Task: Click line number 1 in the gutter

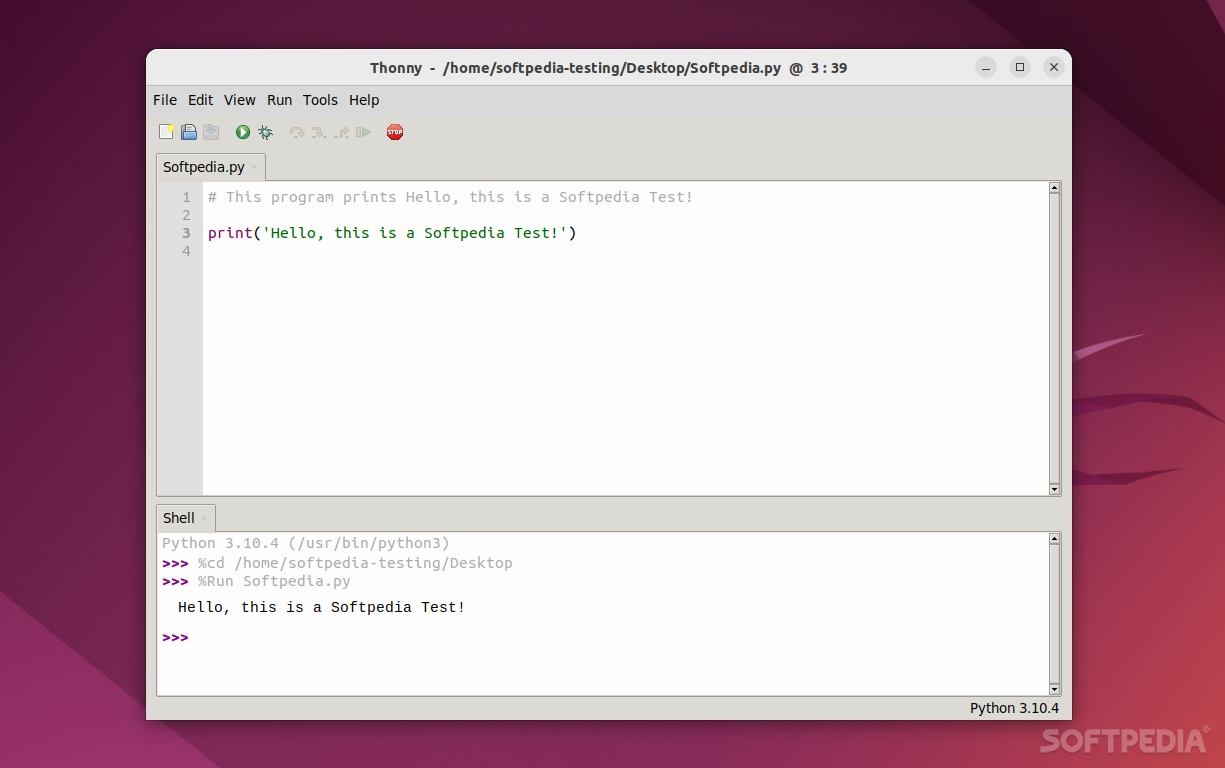Action: [x=186, y=197]
